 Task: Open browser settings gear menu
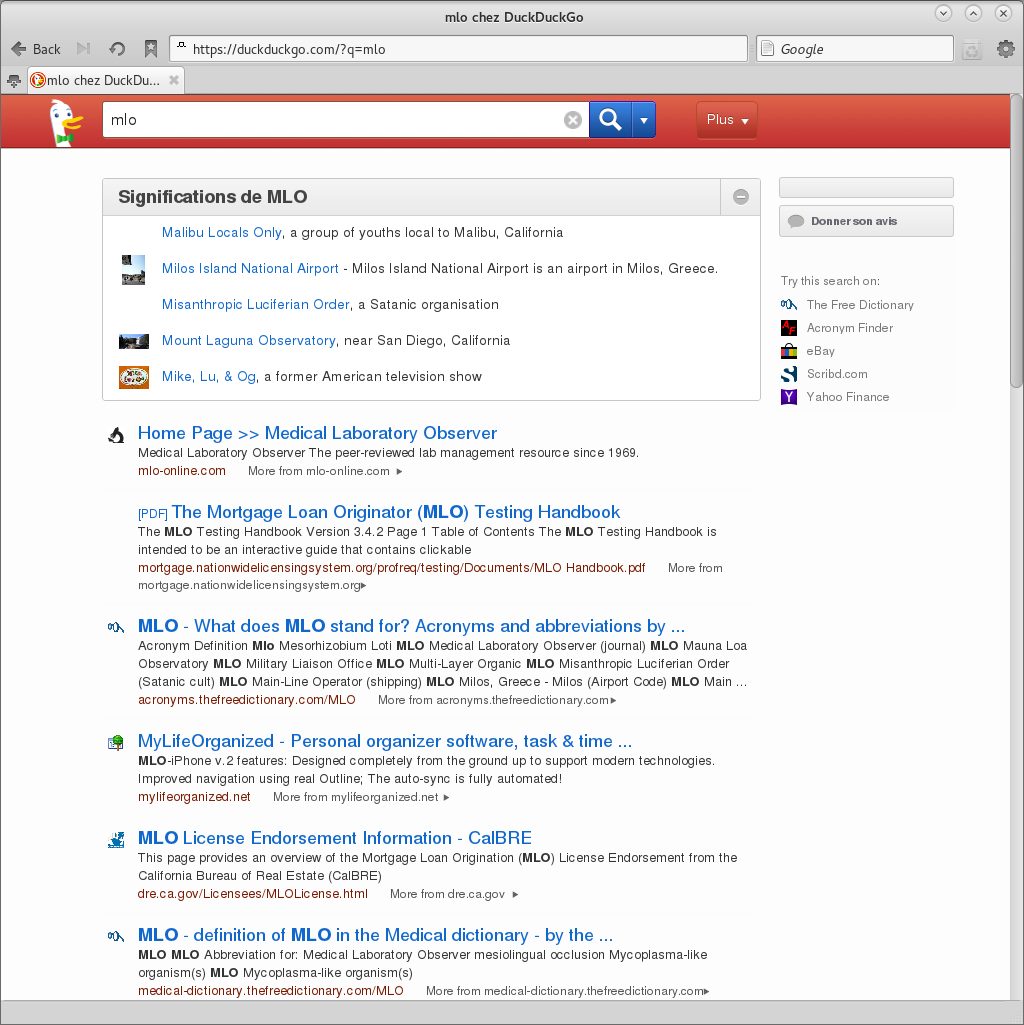pos(1005,49)
